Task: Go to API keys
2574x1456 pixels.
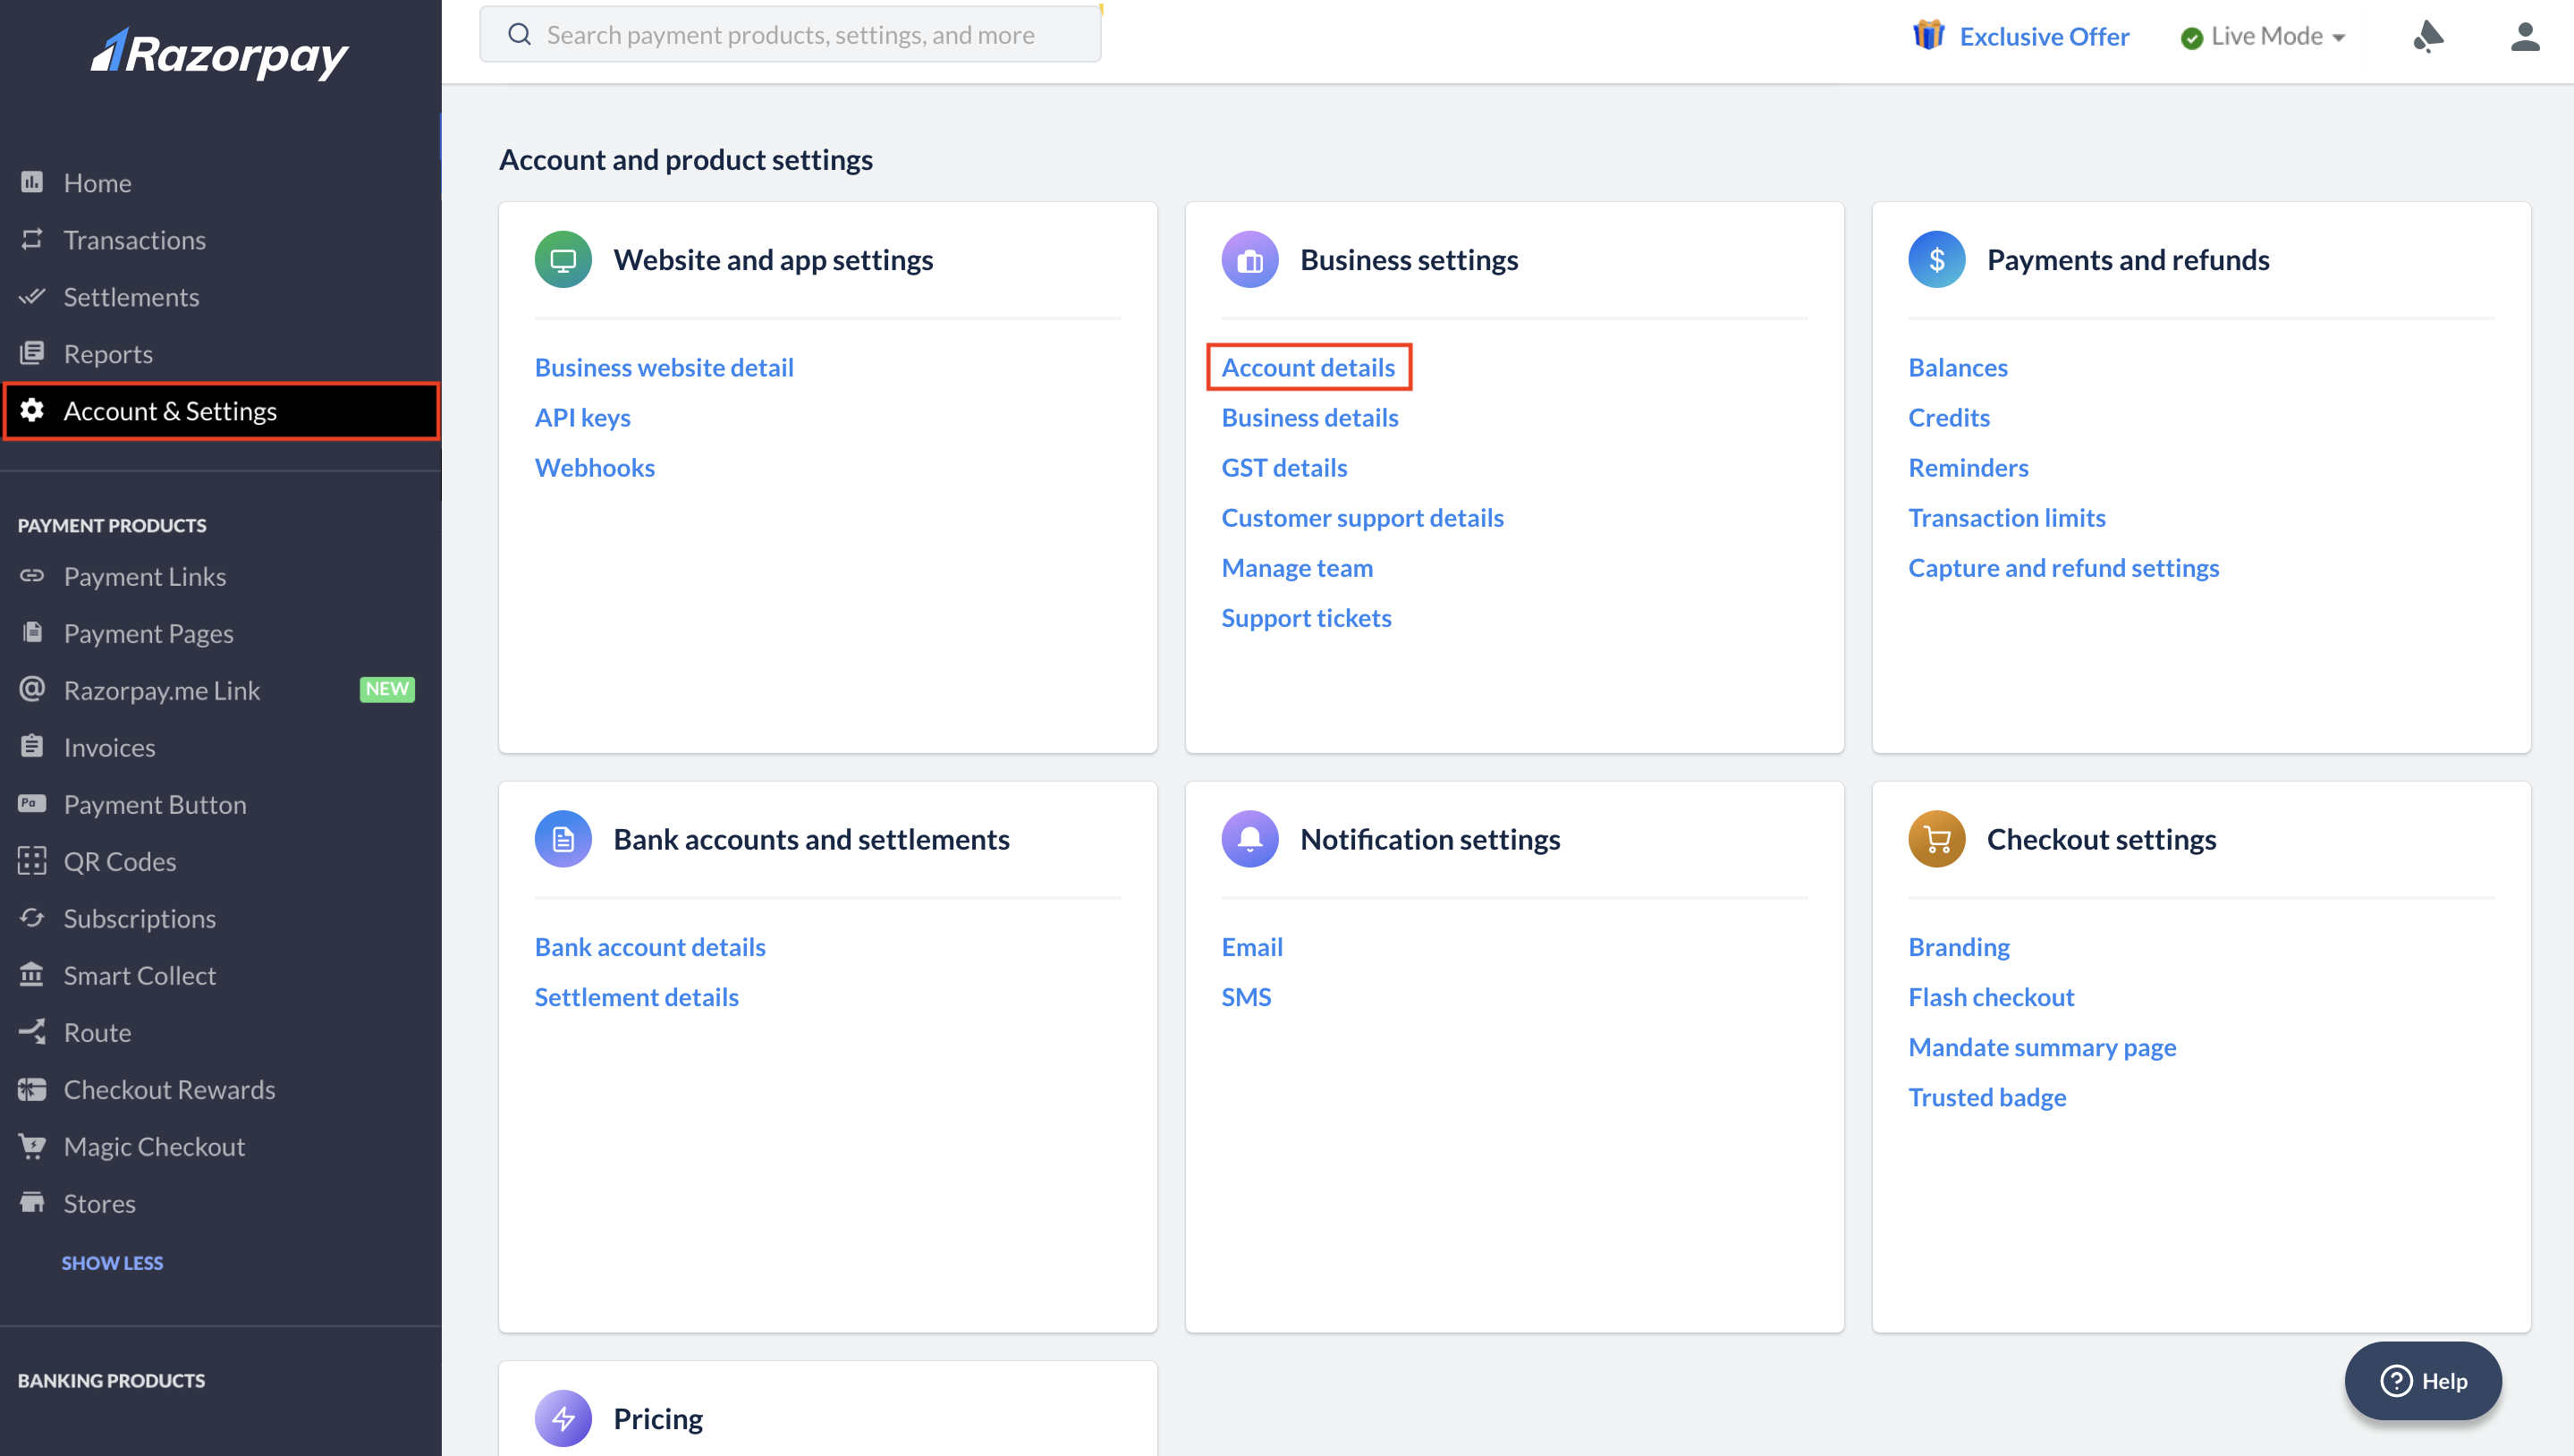Action: (582, 417)
